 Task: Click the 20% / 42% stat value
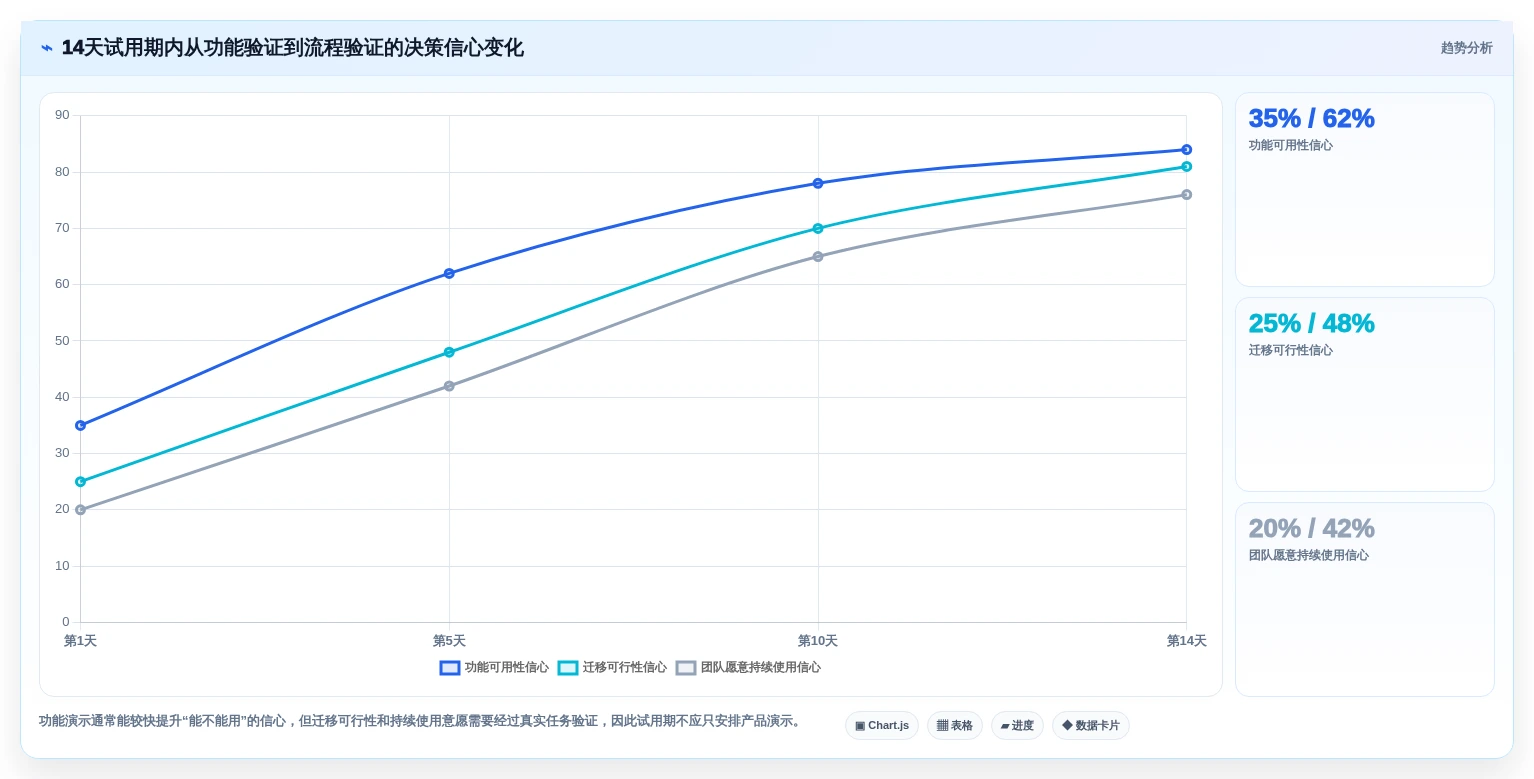(x=1311, y=528)
